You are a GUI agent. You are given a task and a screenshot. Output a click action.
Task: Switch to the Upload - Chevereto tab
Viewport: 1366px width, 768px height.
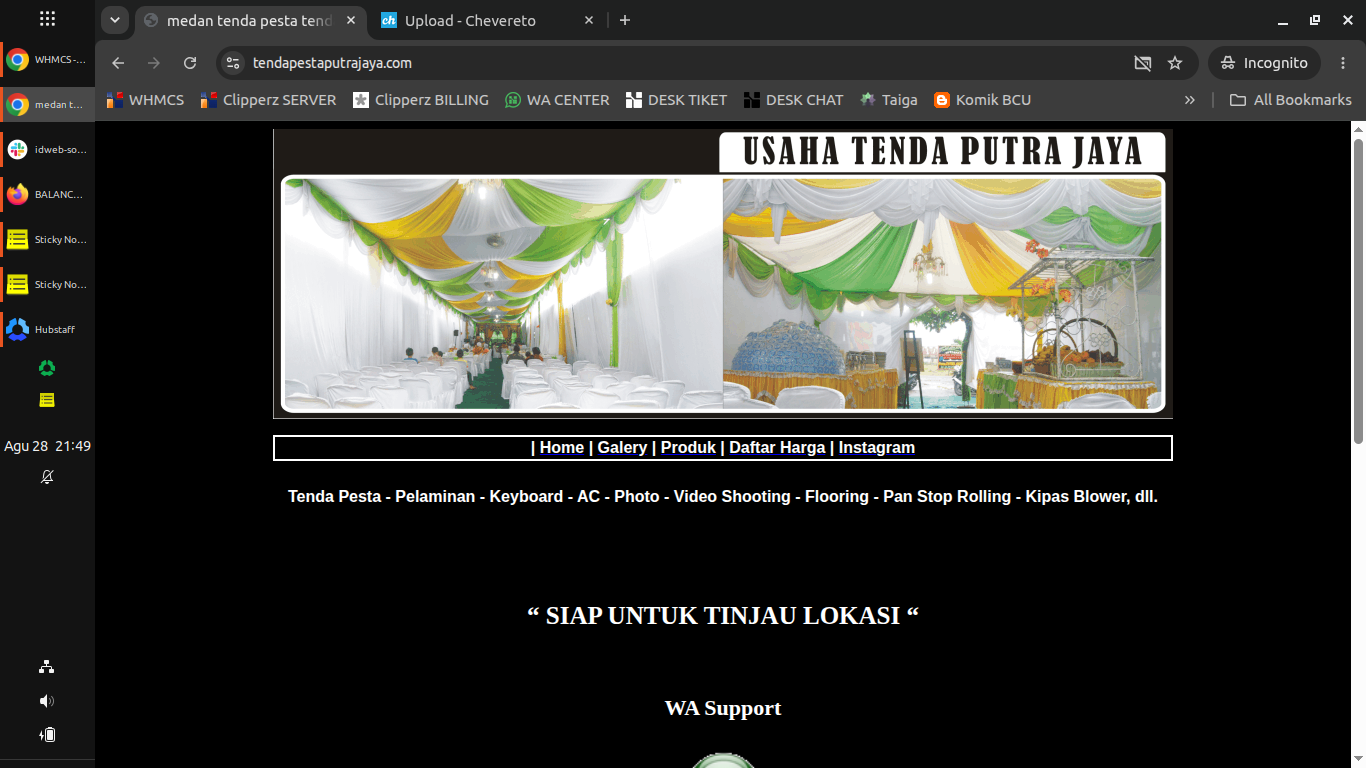tap(489, 20)
